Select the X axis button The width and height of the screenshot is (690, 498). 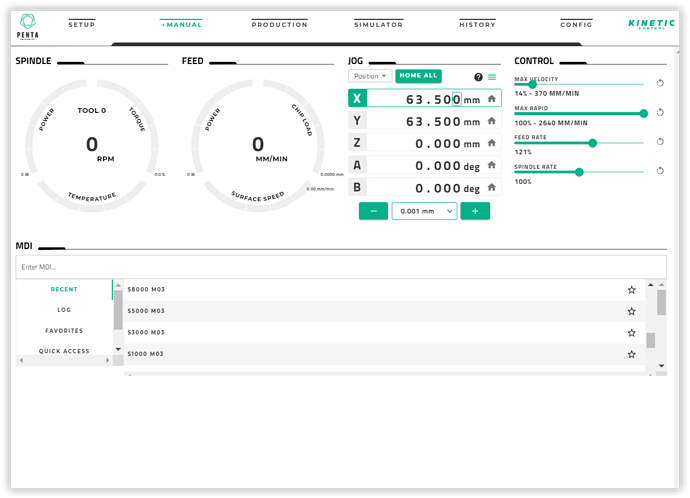point(357,98)
